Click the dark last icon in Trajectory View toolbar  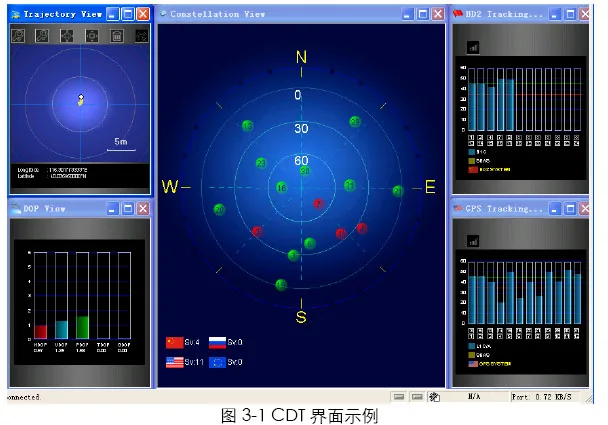point(141,36)
